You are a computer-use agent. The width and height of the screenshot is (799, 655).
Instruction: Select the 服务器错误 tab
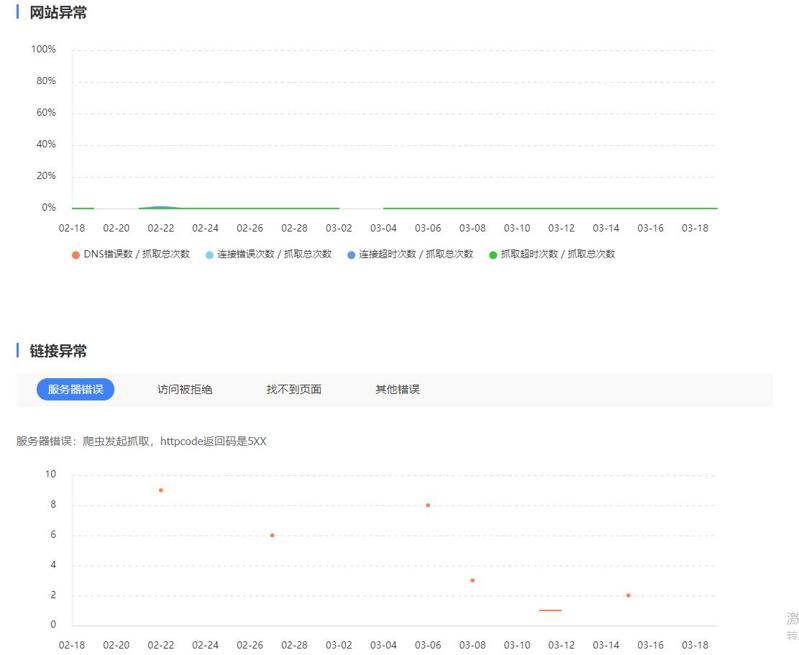76,389
